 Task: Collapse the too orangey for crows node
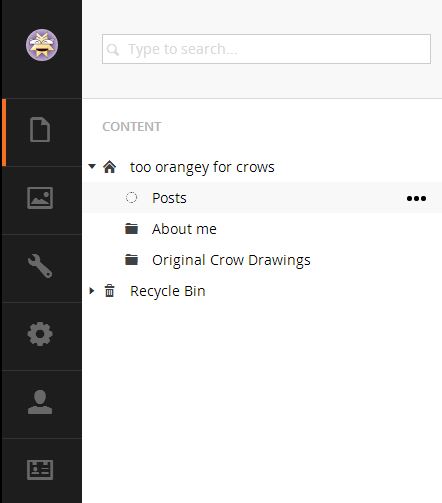click(92, 166)
